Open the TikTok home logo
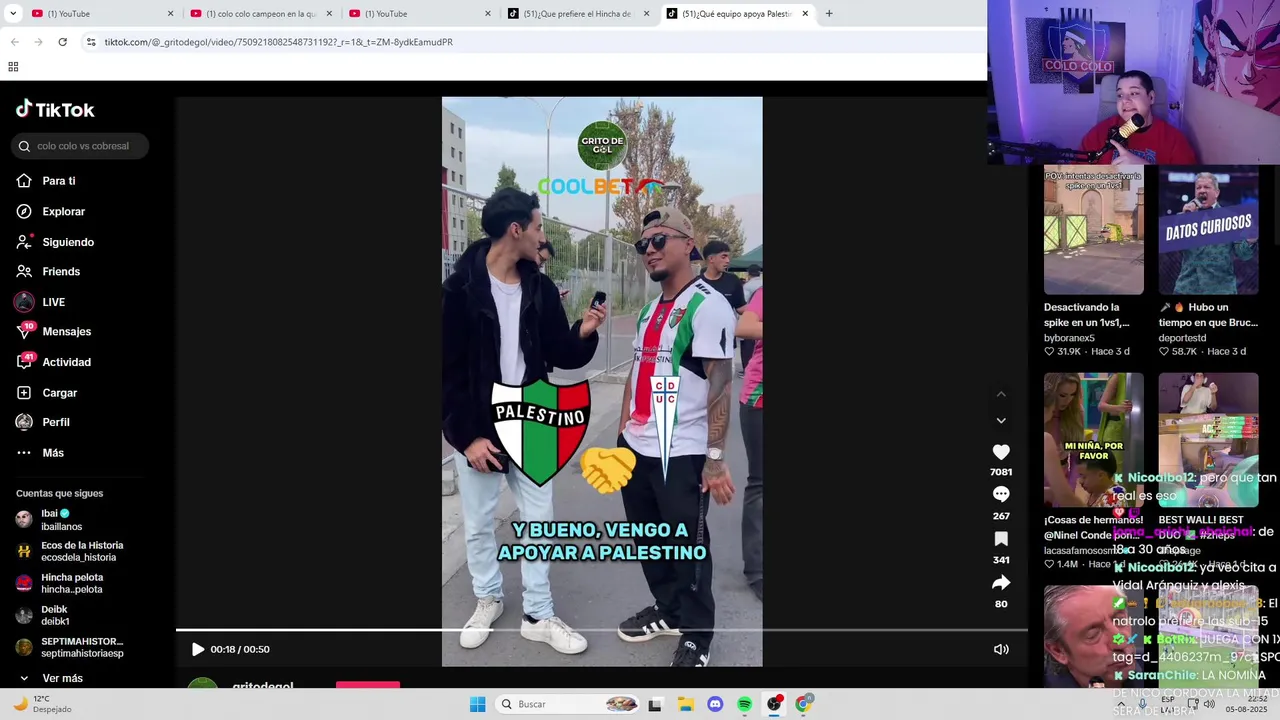The width and height of the screenshot is (1280, 720). tap(55, 110)
